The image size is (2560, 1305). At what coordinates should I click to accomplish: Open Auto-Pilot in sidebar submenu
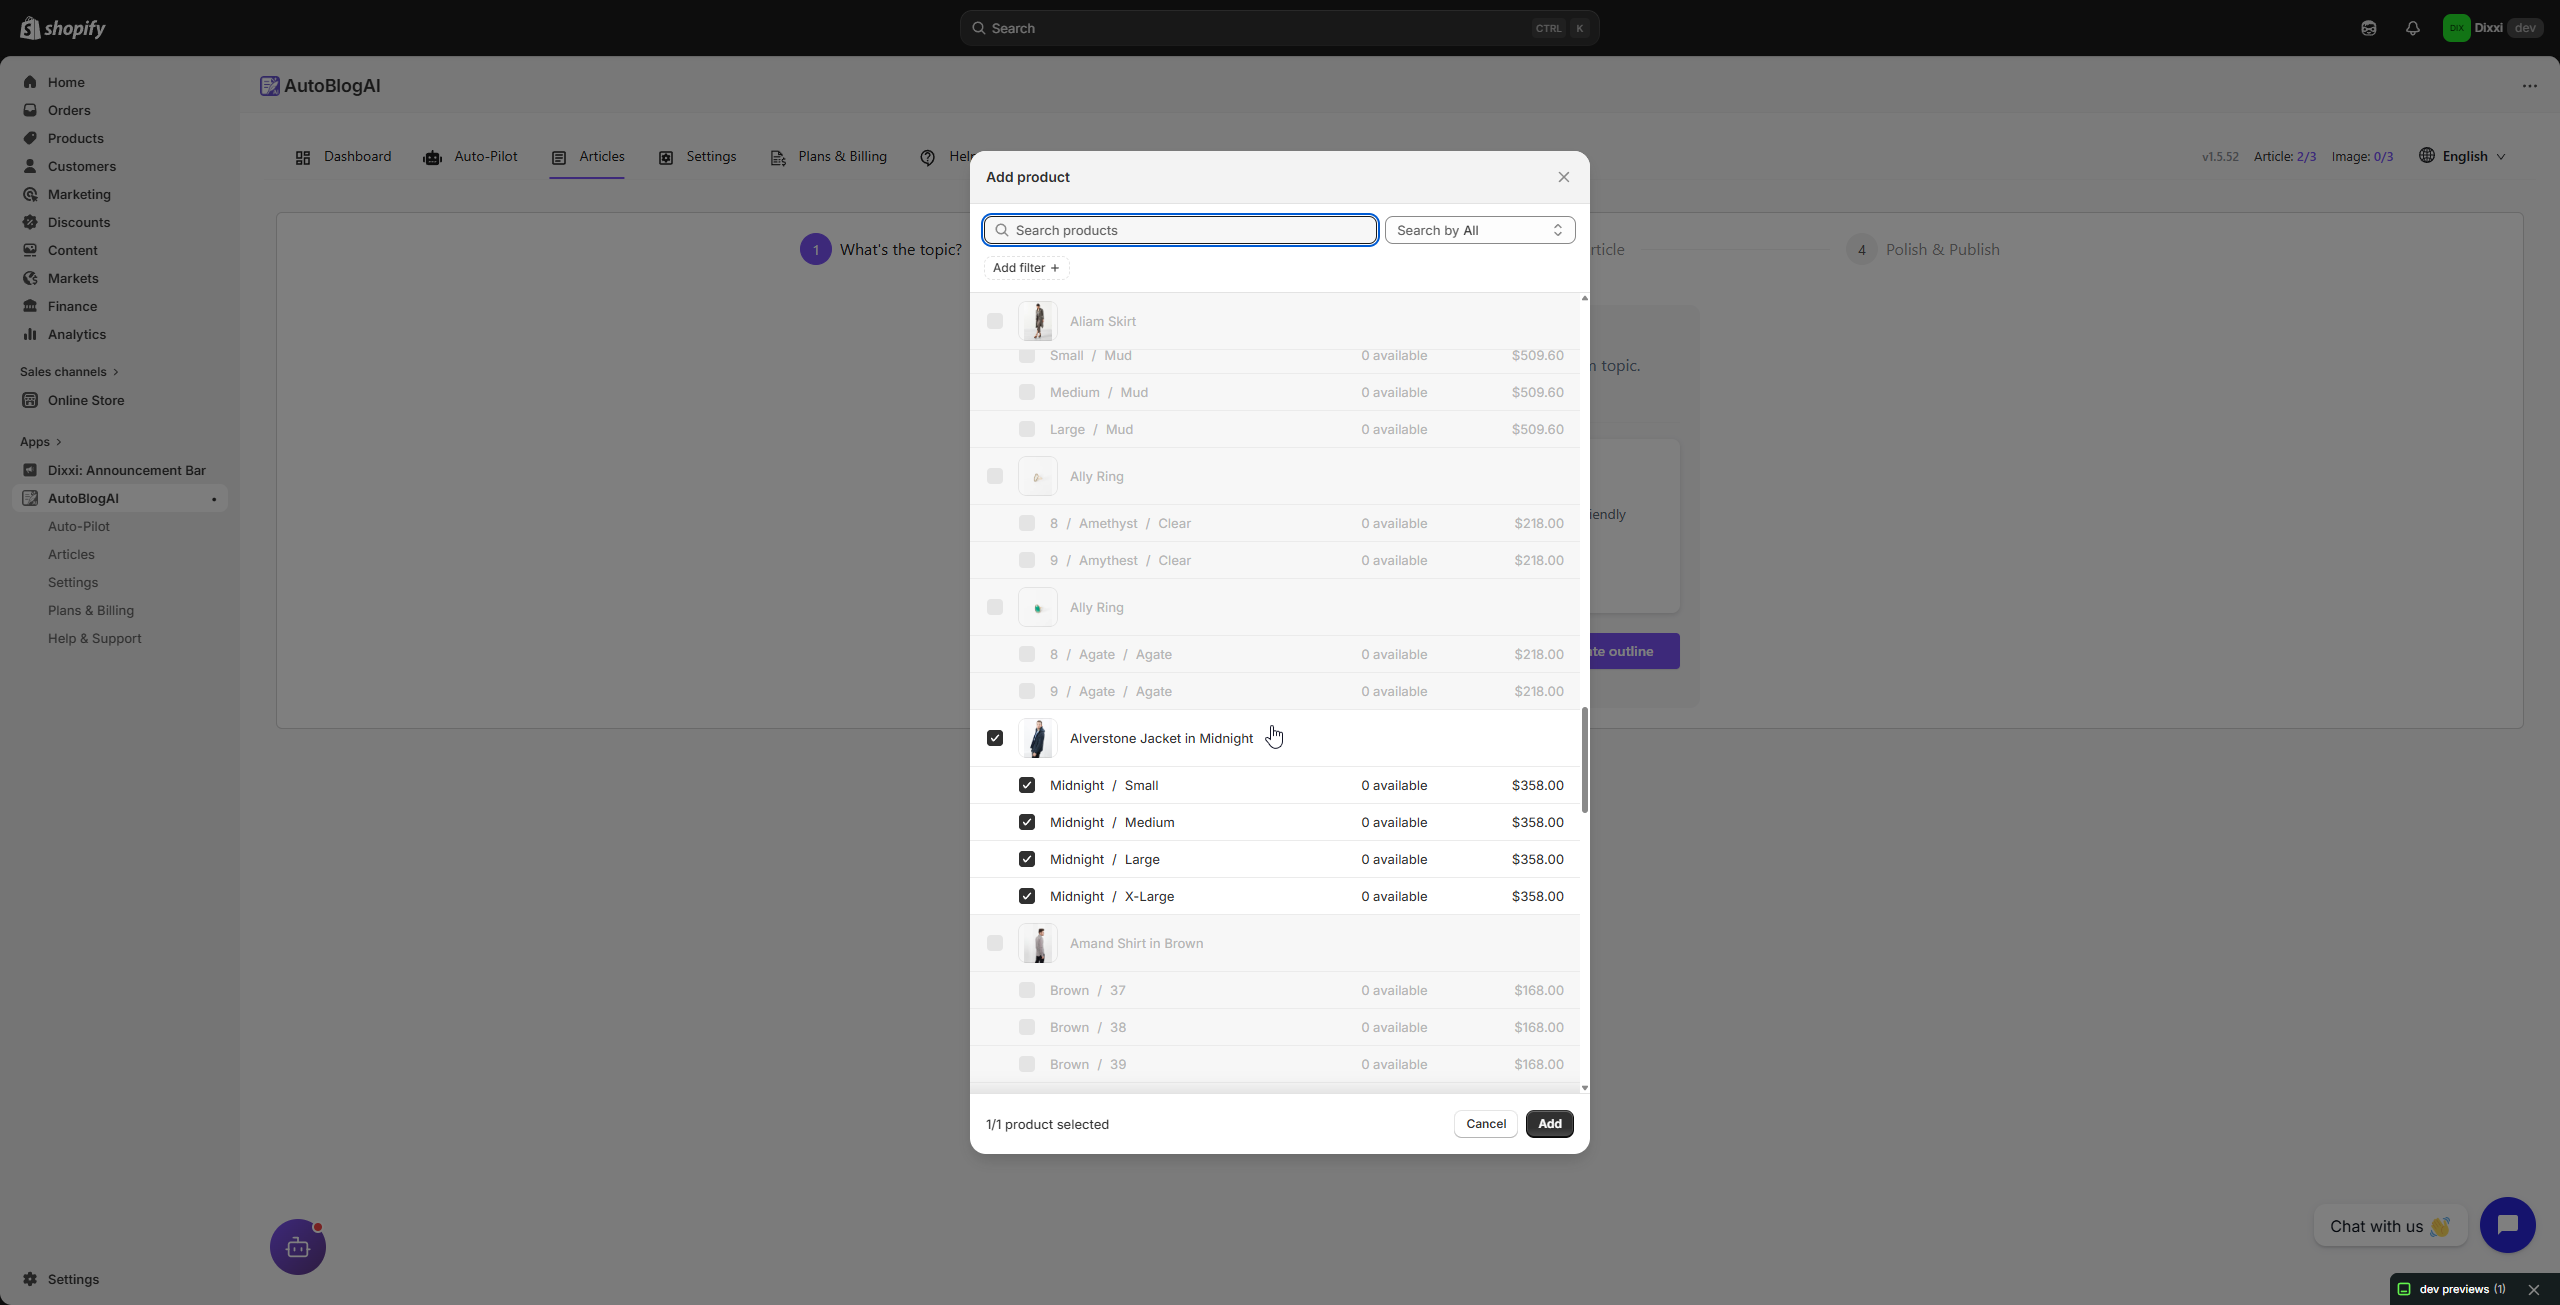click(x=79, y=526)
